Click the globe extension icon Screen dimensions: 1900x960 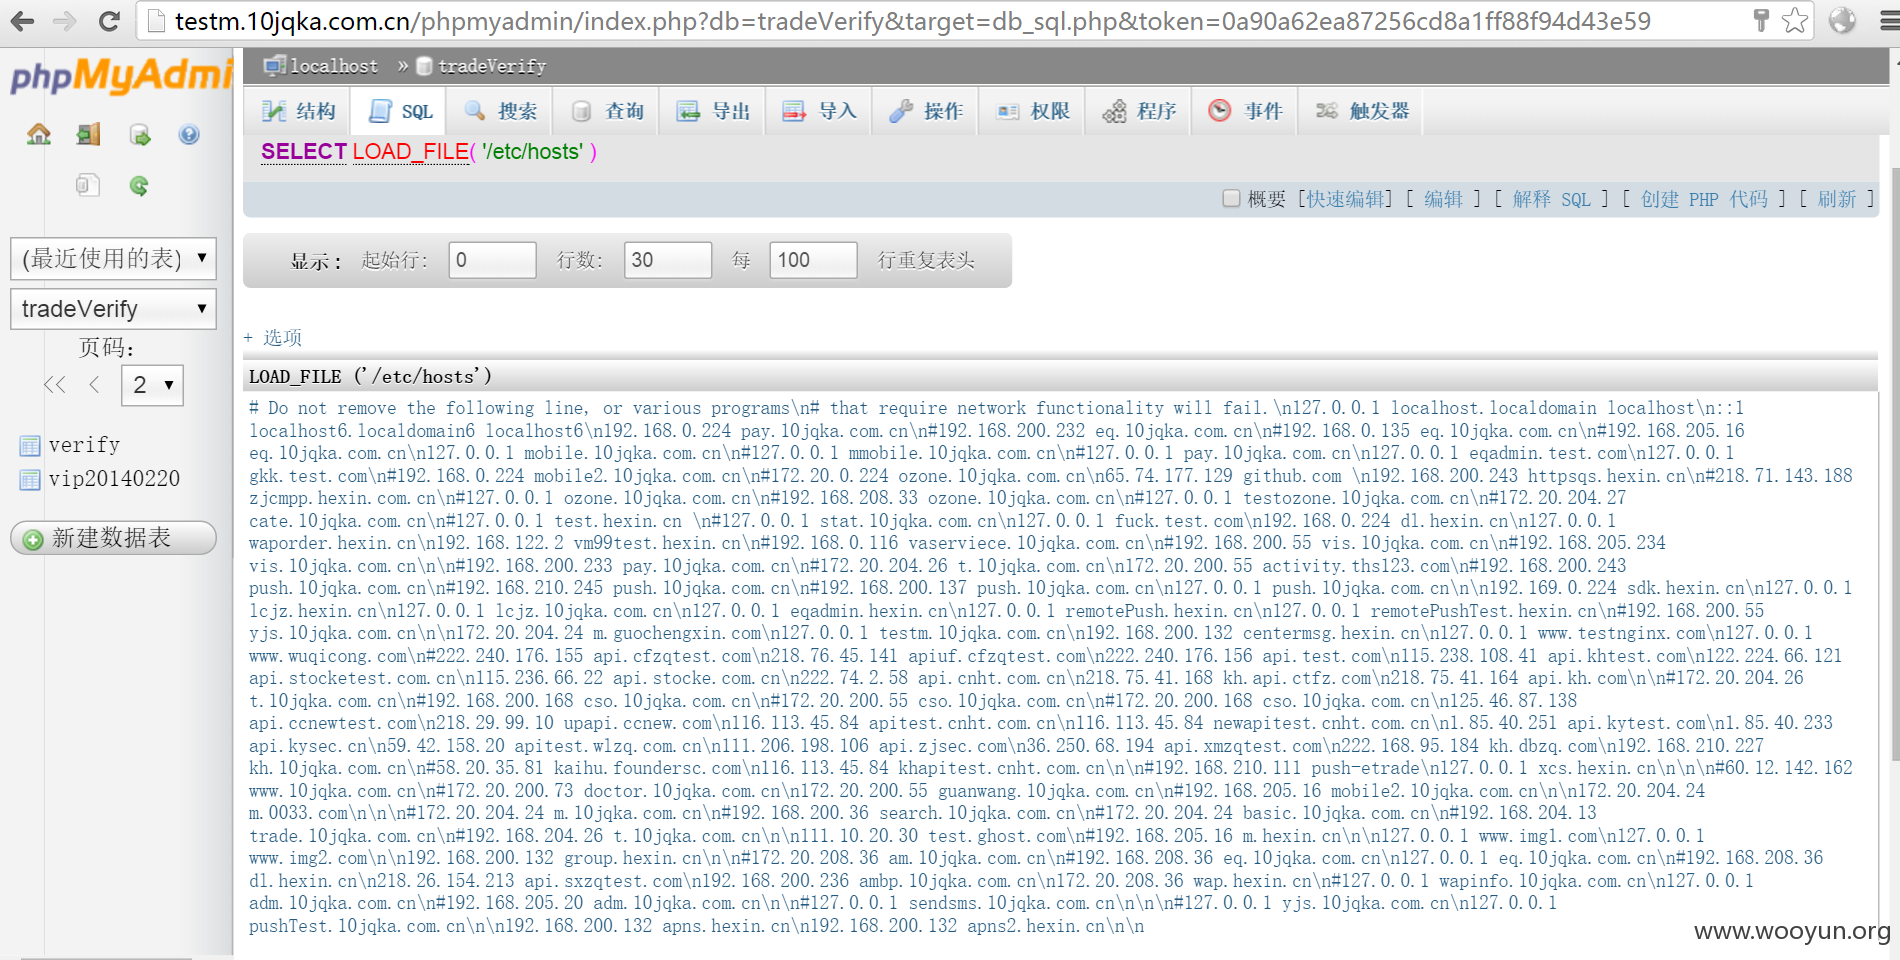coord(1842,20)
